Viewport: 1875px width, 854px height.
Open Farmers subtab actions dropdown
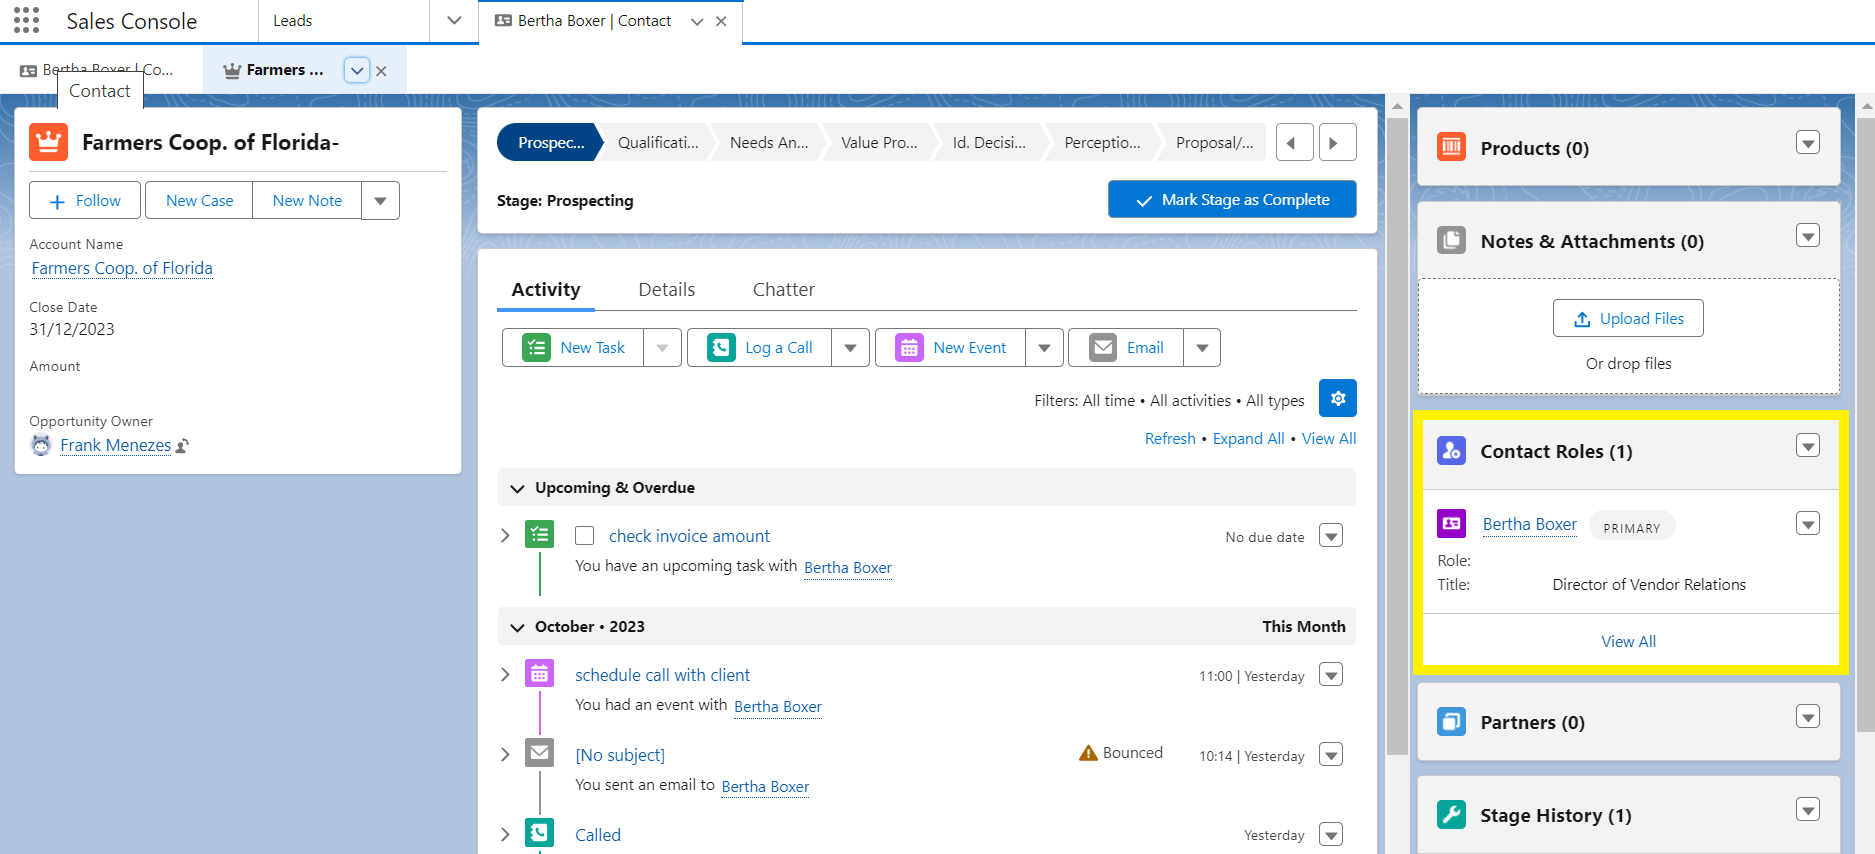pos(357,70)
